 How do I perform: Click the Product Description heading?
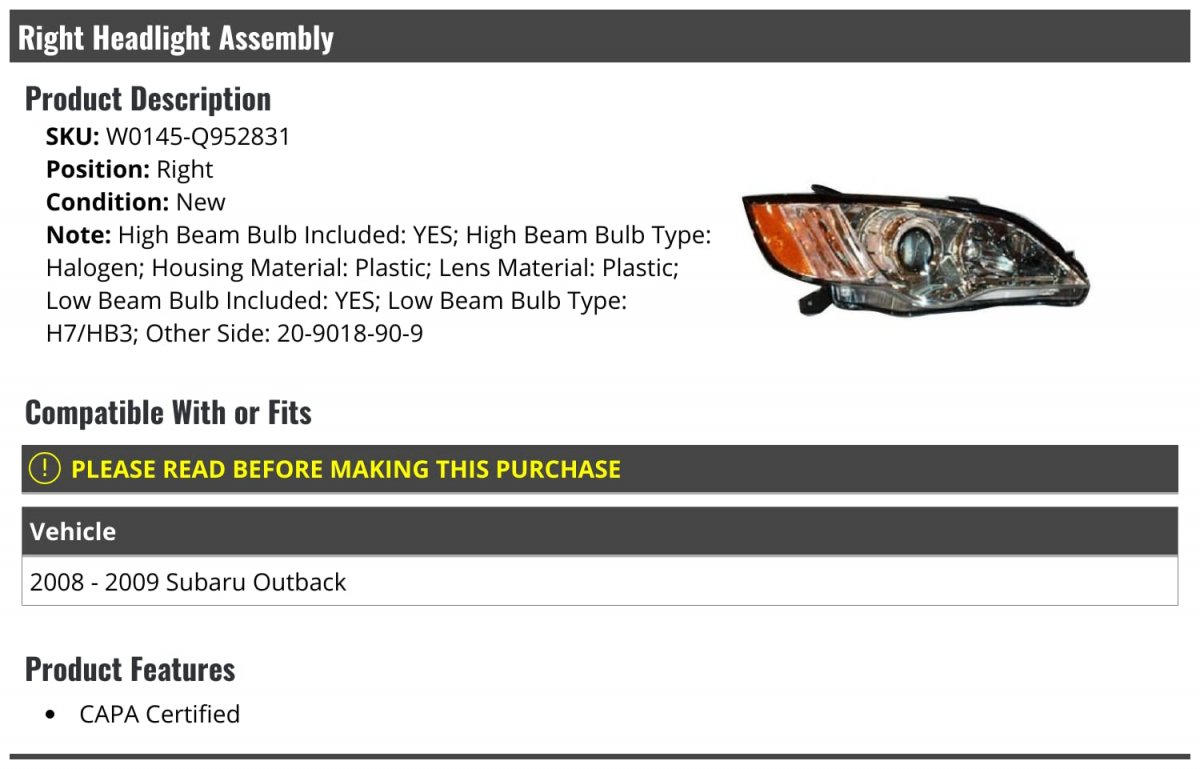point(148,99)
